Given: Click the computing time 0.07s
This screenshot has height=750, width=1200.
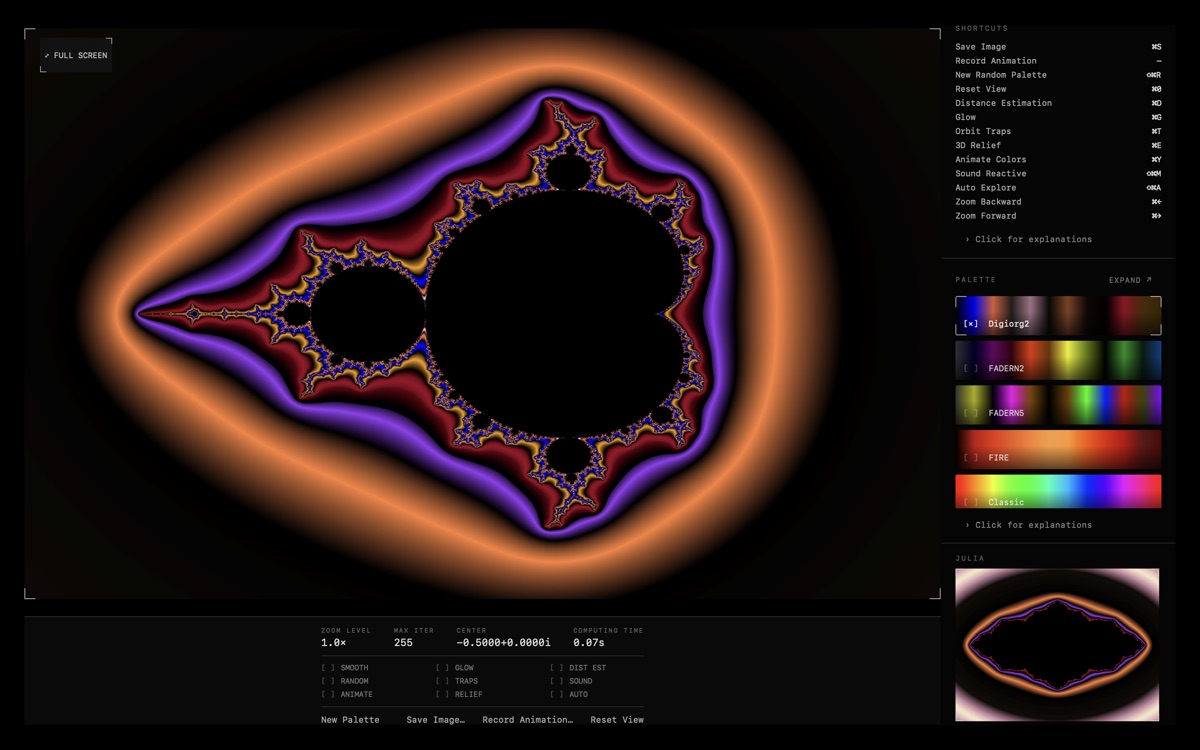Looking at the screenshot, I should click(x=589, y=643).
